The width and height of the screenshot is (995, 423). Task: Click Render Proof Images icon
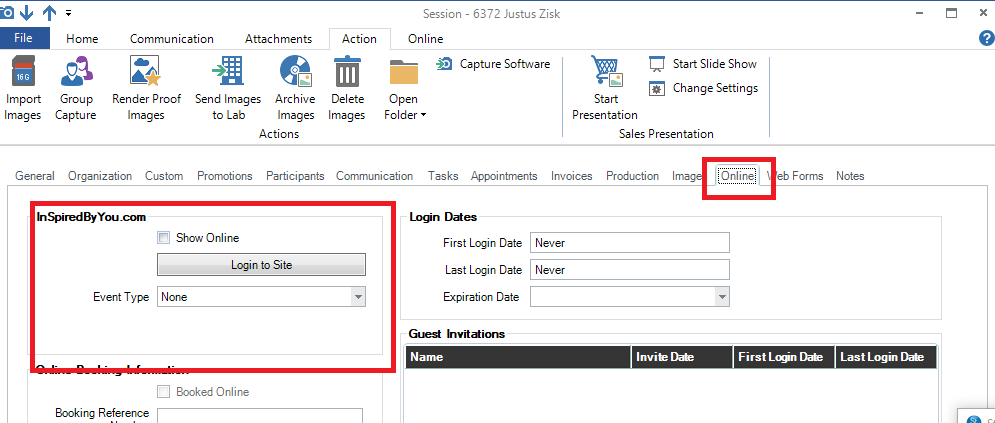(145, 74)
